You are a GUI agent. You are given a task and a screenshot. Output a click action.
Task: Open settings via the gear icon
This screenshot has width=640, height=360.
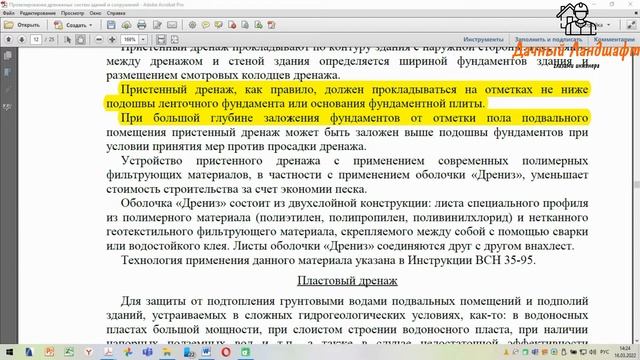pyautogui.click(x=192, y=25)
